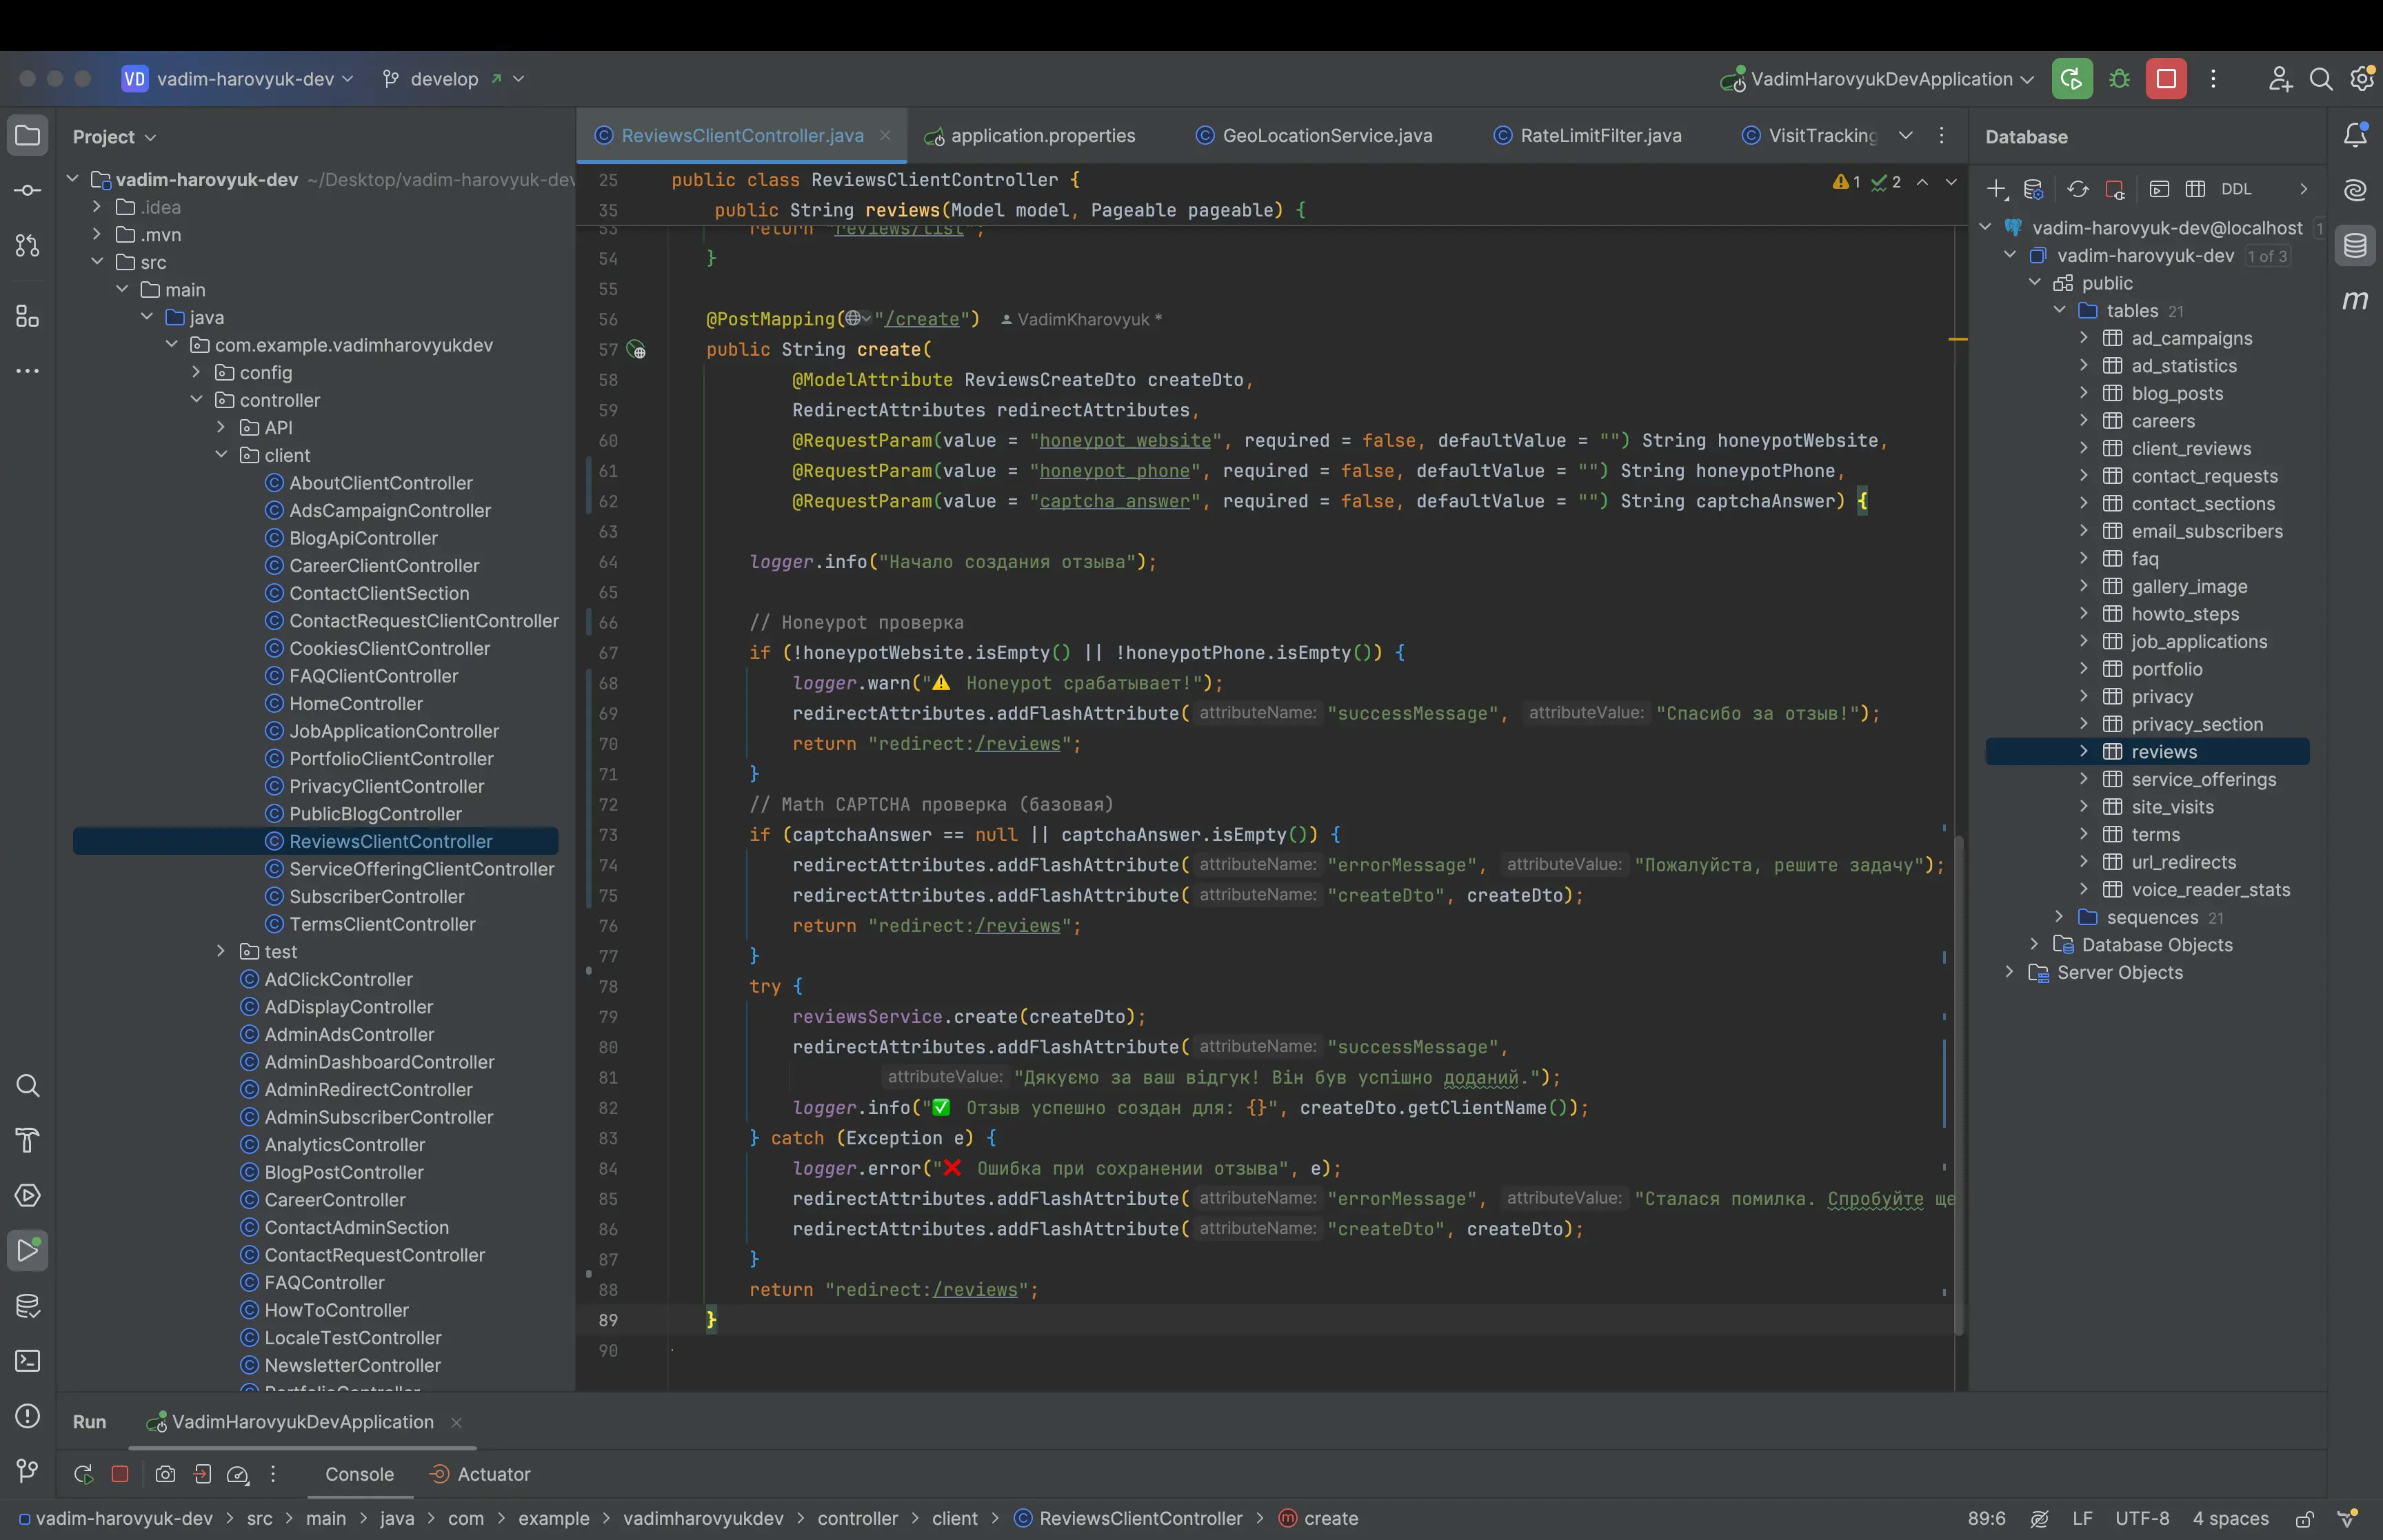
Task: Stop the running application with red square
Action: point(2166,79)
